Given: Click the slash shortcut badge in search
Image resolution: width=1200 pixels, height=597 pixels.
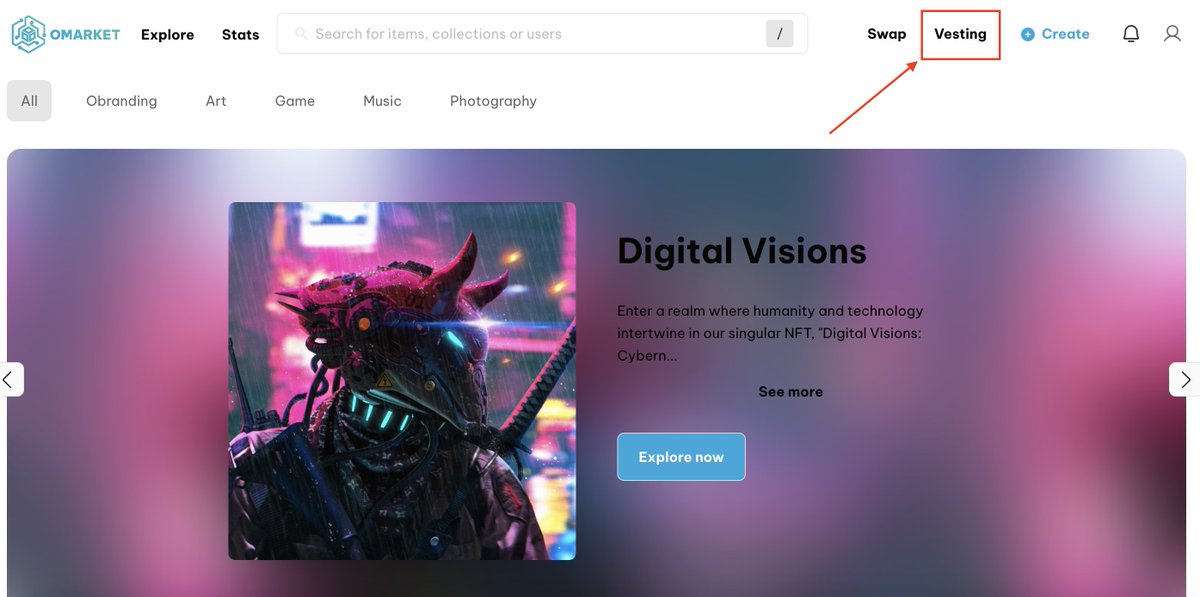Looking at the screenshot, I should 779,34.
